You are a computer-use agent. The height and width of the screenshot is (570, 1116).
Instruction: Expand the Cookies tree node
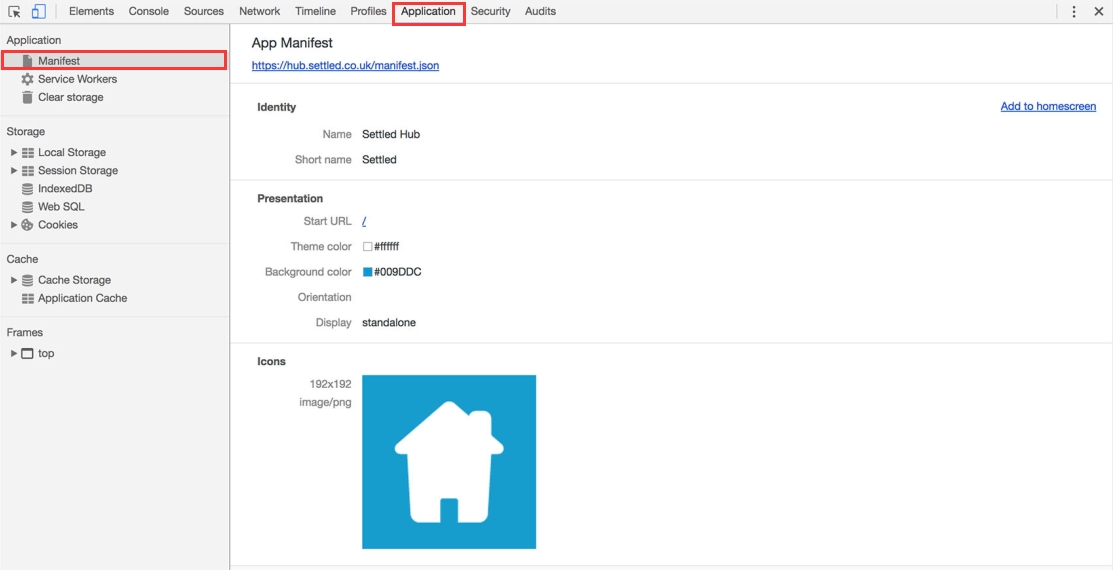(x=14, y=225)
